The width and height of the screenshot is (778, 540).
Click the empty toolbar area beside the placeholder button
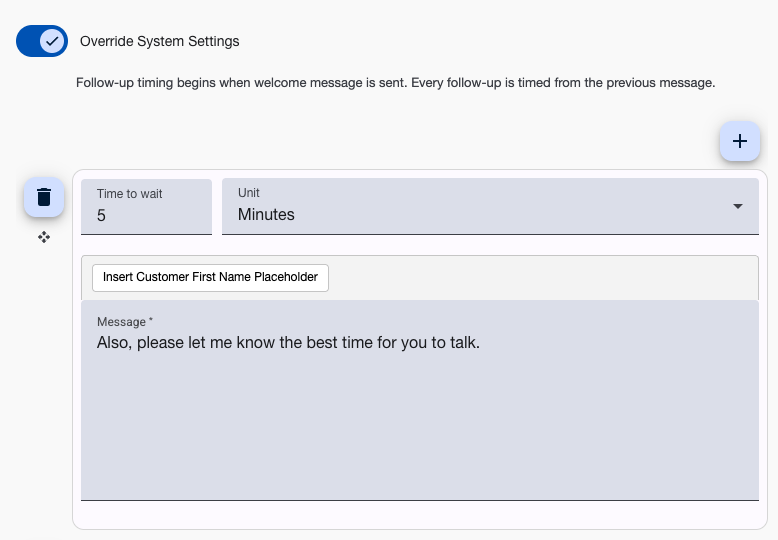540,277
